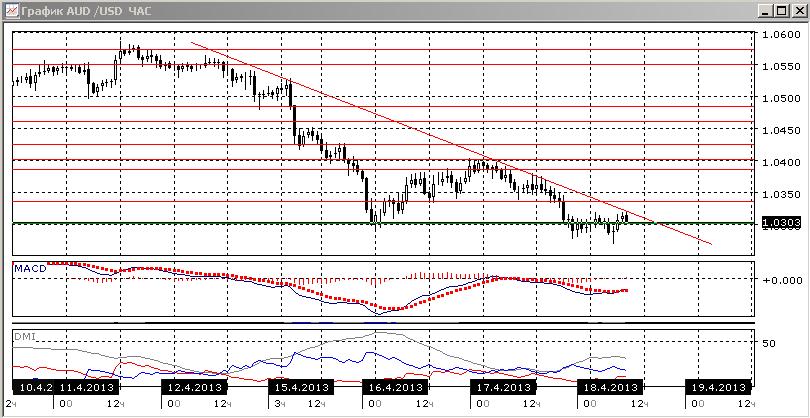Click the partially shown 10.4.2 date label
Viewport: 810px width, 418px height.
33,387
